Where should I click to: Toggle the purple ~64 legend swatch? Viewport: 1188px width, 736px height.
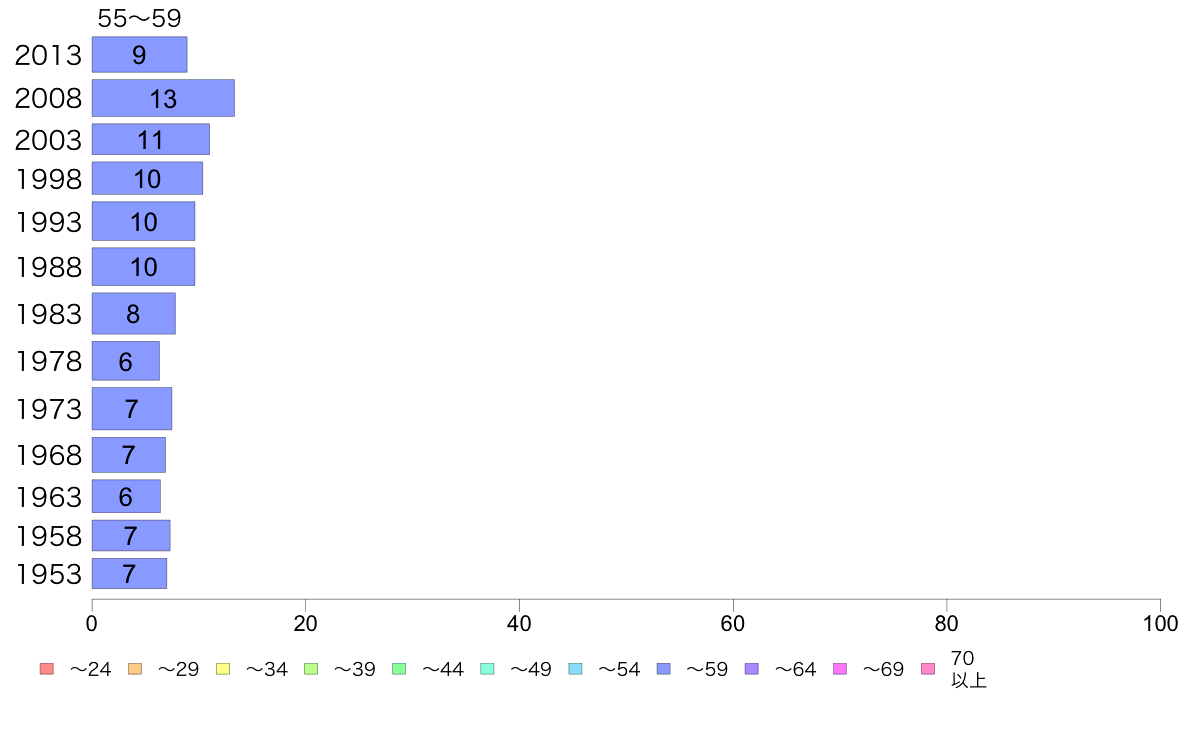coord(752,669)
